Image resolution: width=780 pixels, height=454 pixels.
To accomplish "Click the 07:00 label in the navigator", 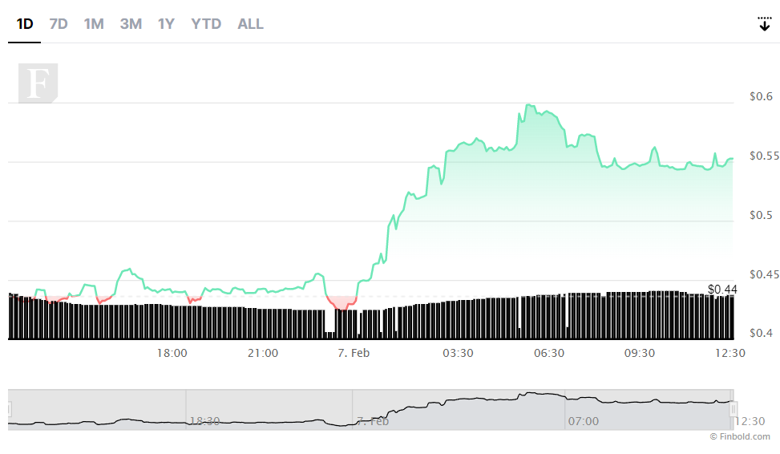I will tap(582, 421).
